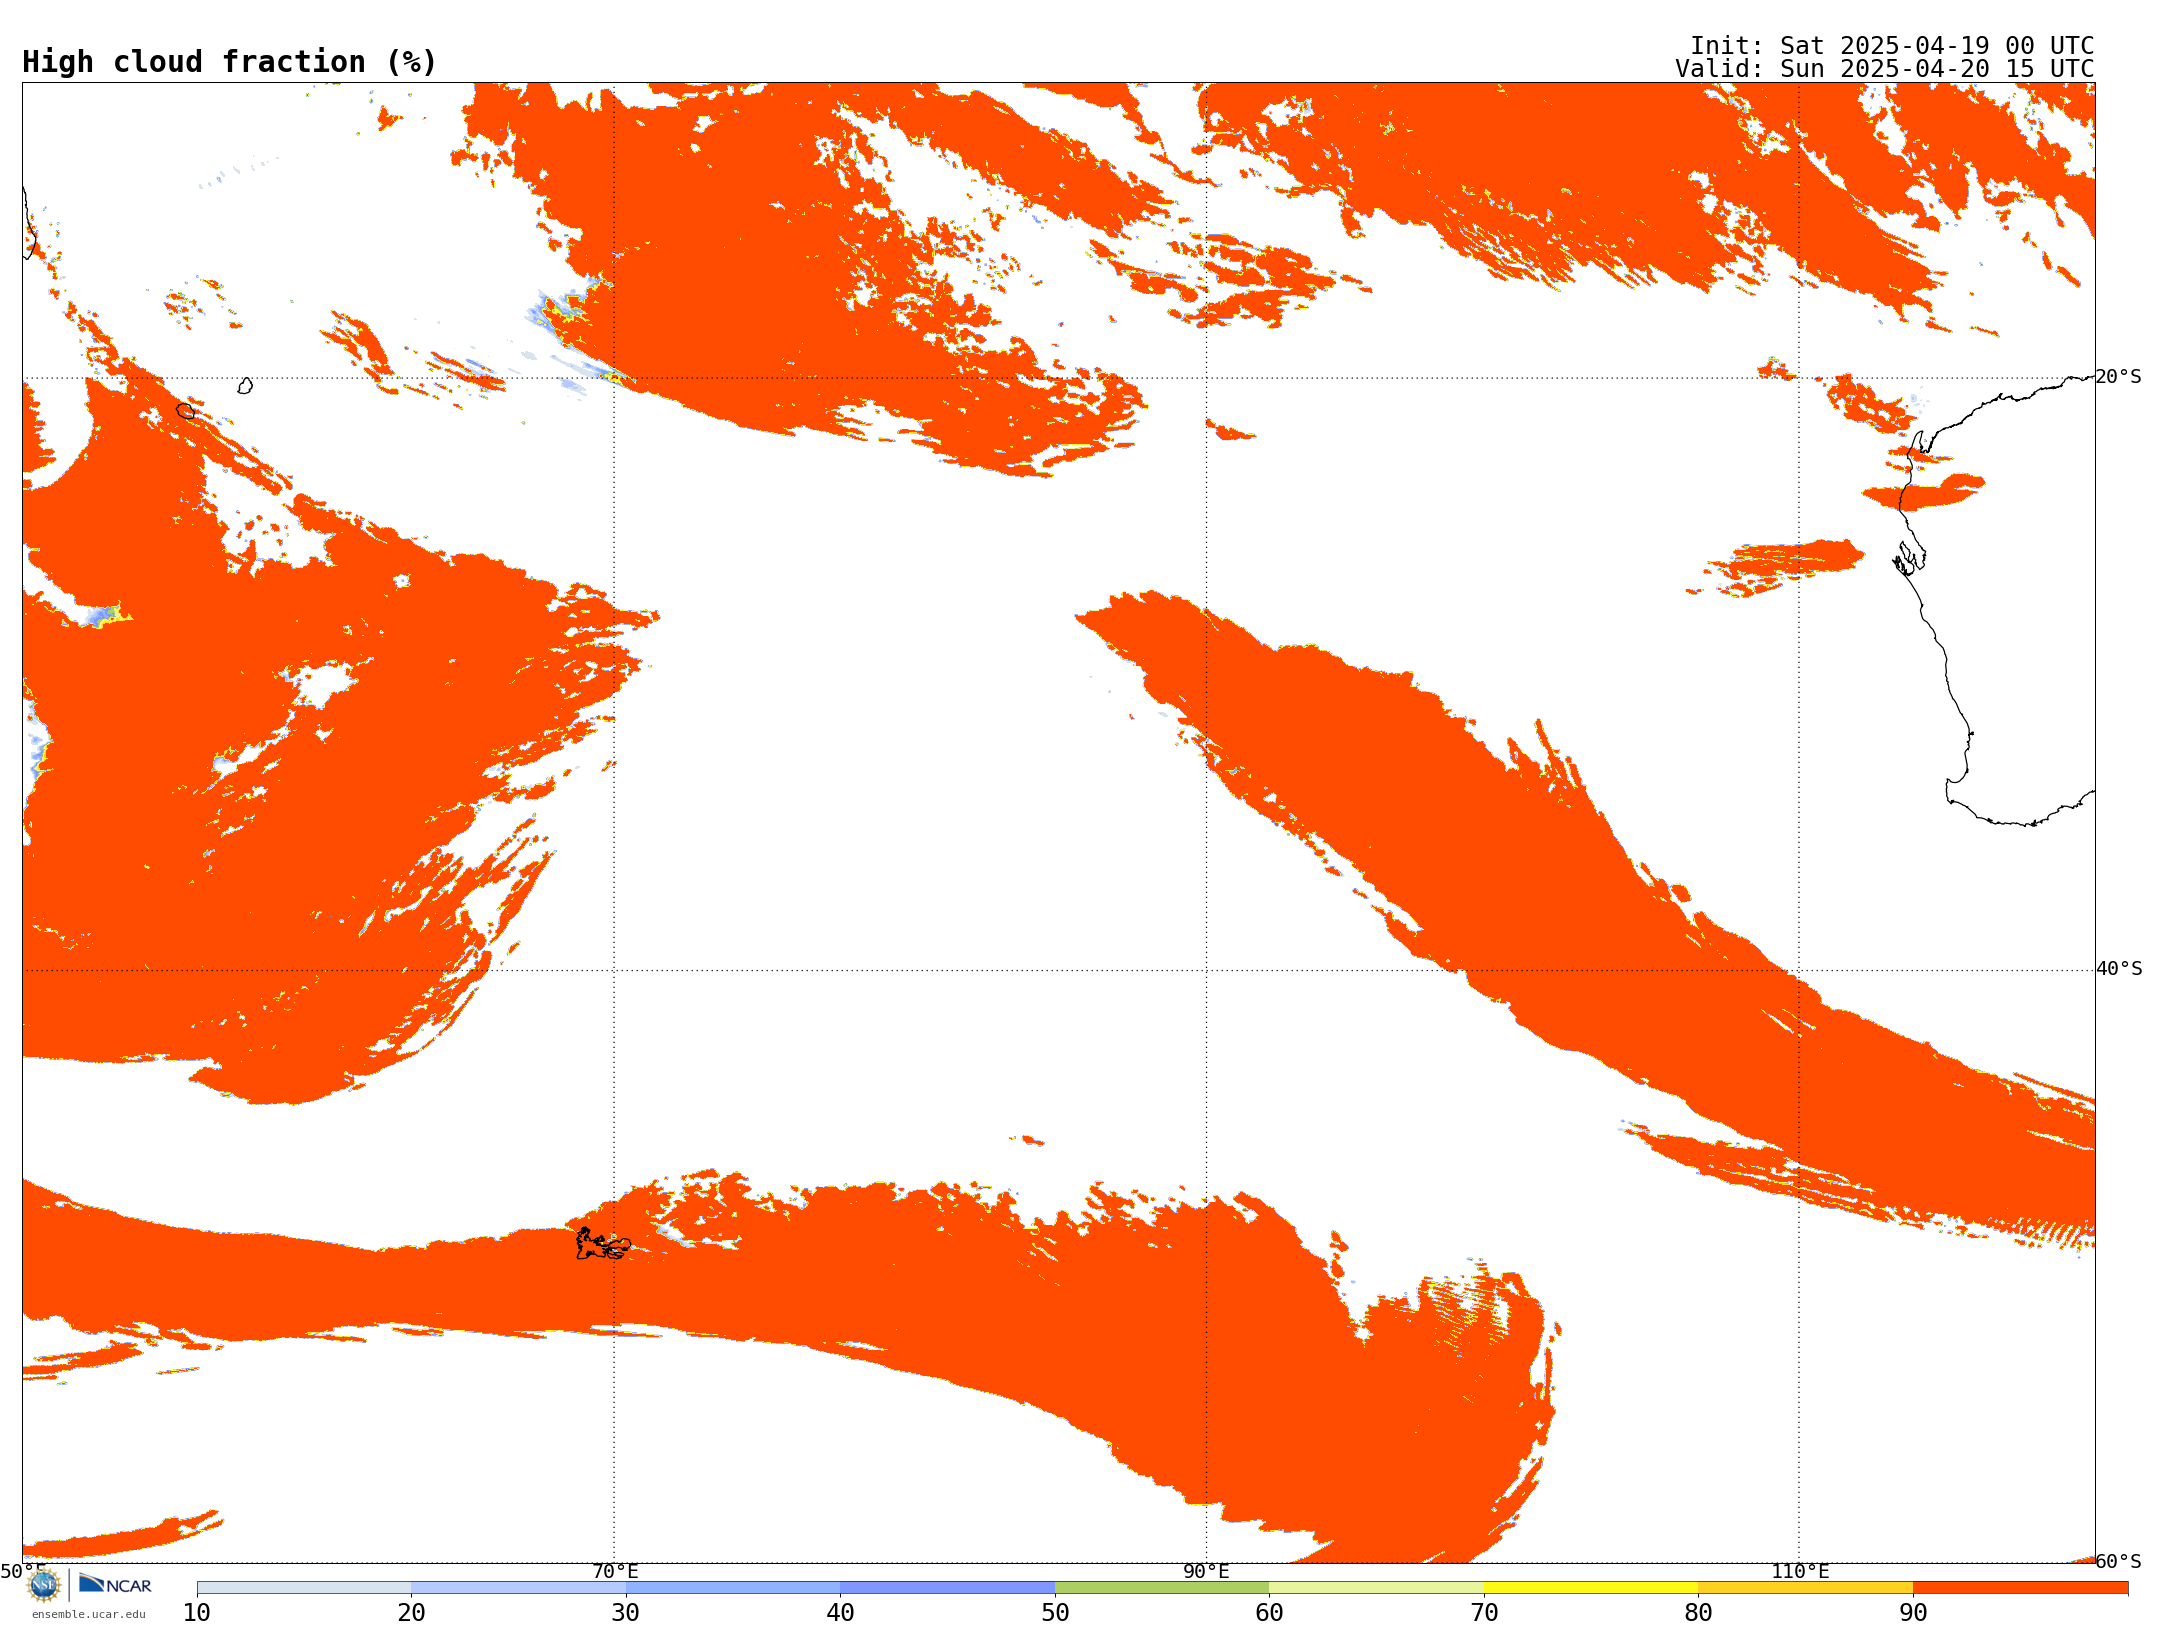Click the NSF logo icon

pyautogui.click(x=44, y=1585)
